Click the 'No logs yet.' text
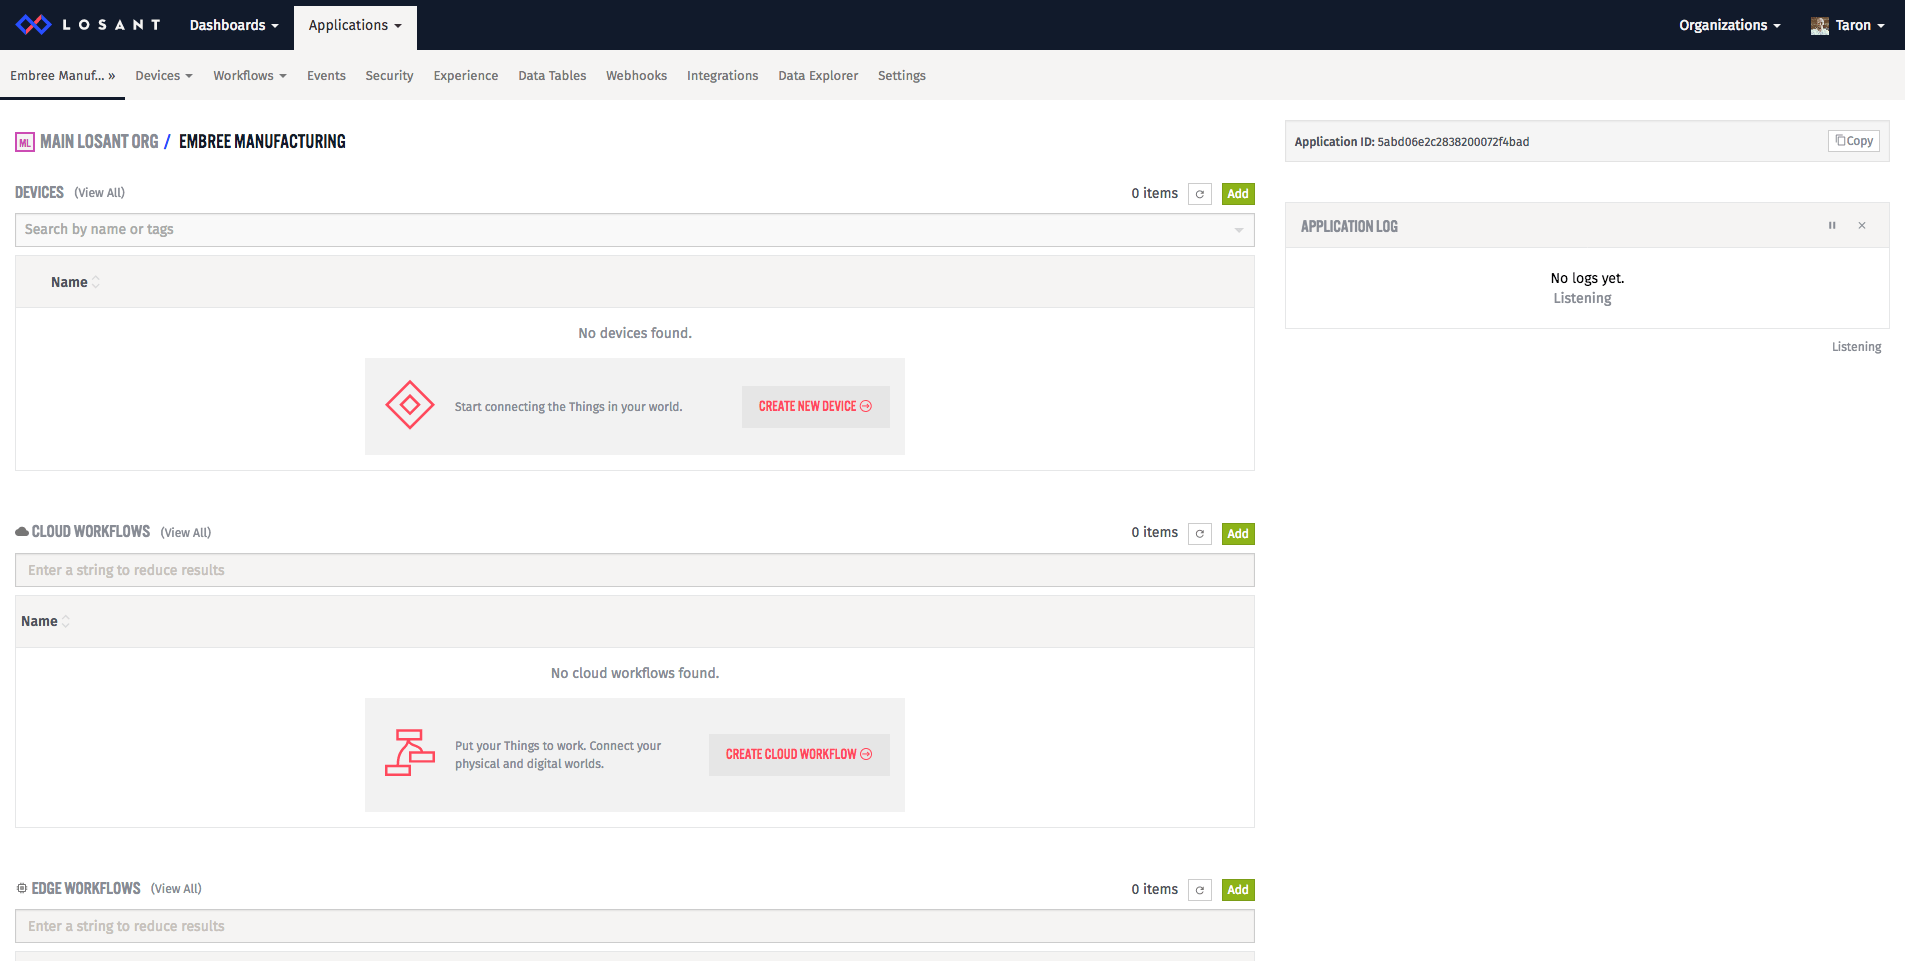This screenshot has height=961, width=1920. [x=1587, y=278]
